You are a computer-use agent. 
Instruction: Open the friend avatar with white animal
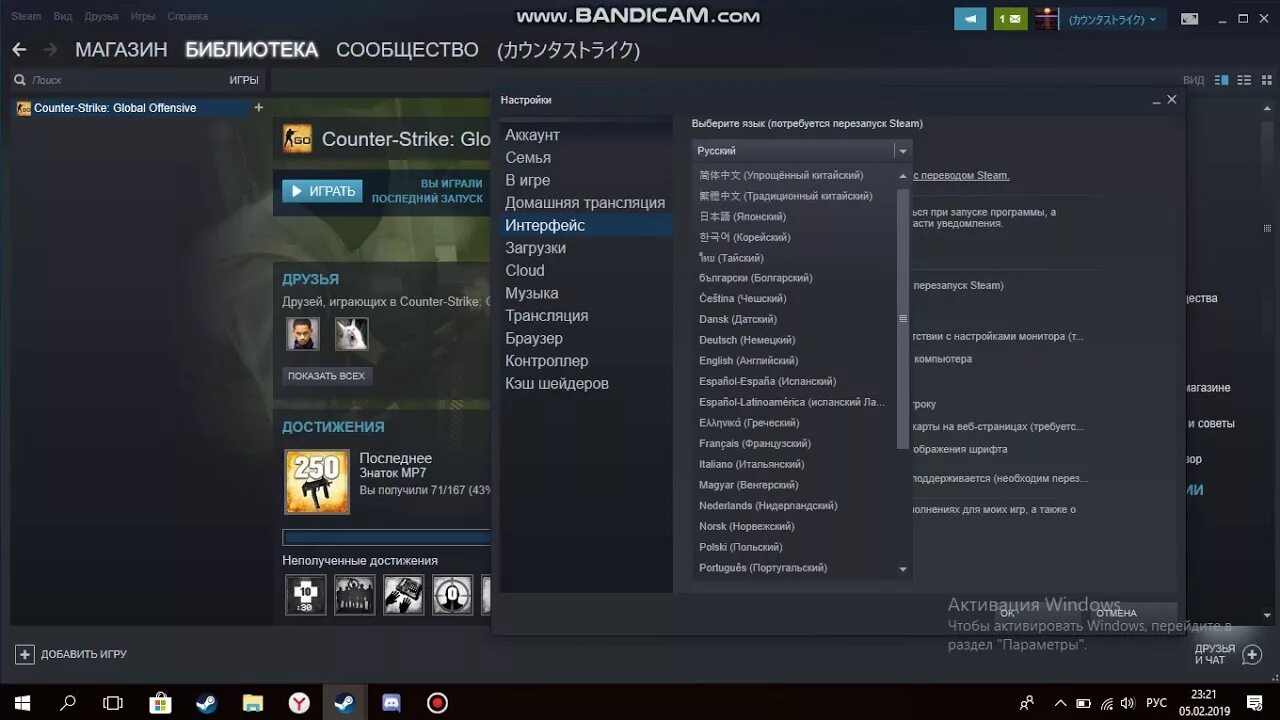[x=351, y=334]
